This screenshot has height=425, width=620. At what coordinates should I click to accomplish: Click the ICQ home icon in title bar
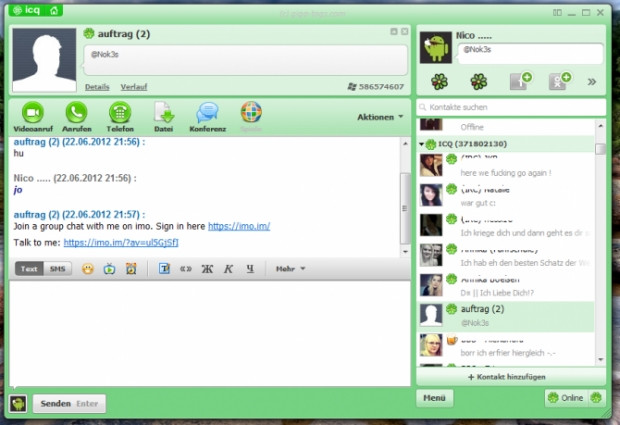pos(54,10)
